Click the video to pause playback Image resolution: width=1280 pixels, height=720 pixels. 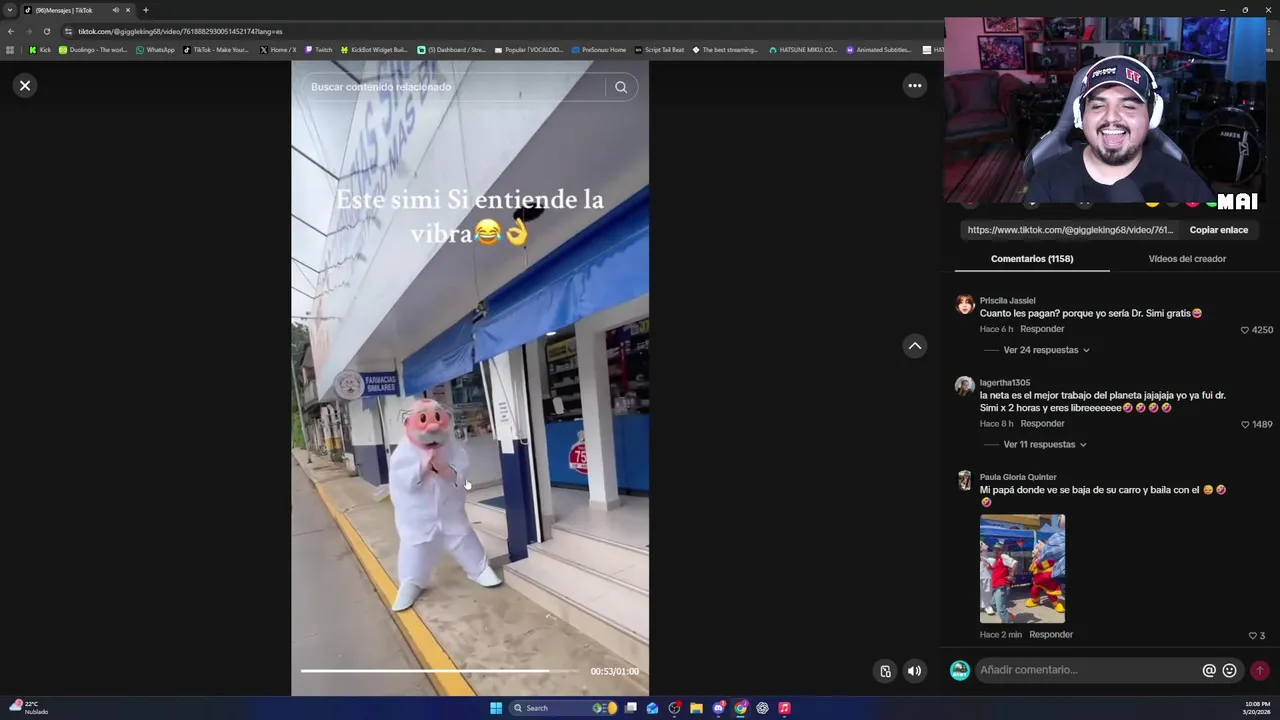(470, 380)
